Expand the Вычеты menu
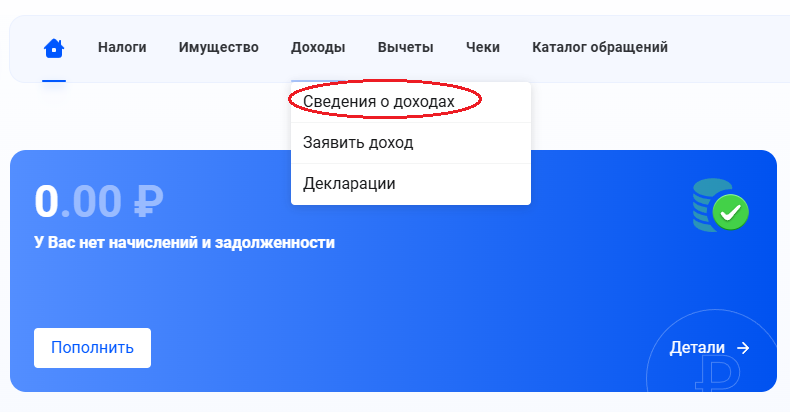790x412 pixels. 405,47
